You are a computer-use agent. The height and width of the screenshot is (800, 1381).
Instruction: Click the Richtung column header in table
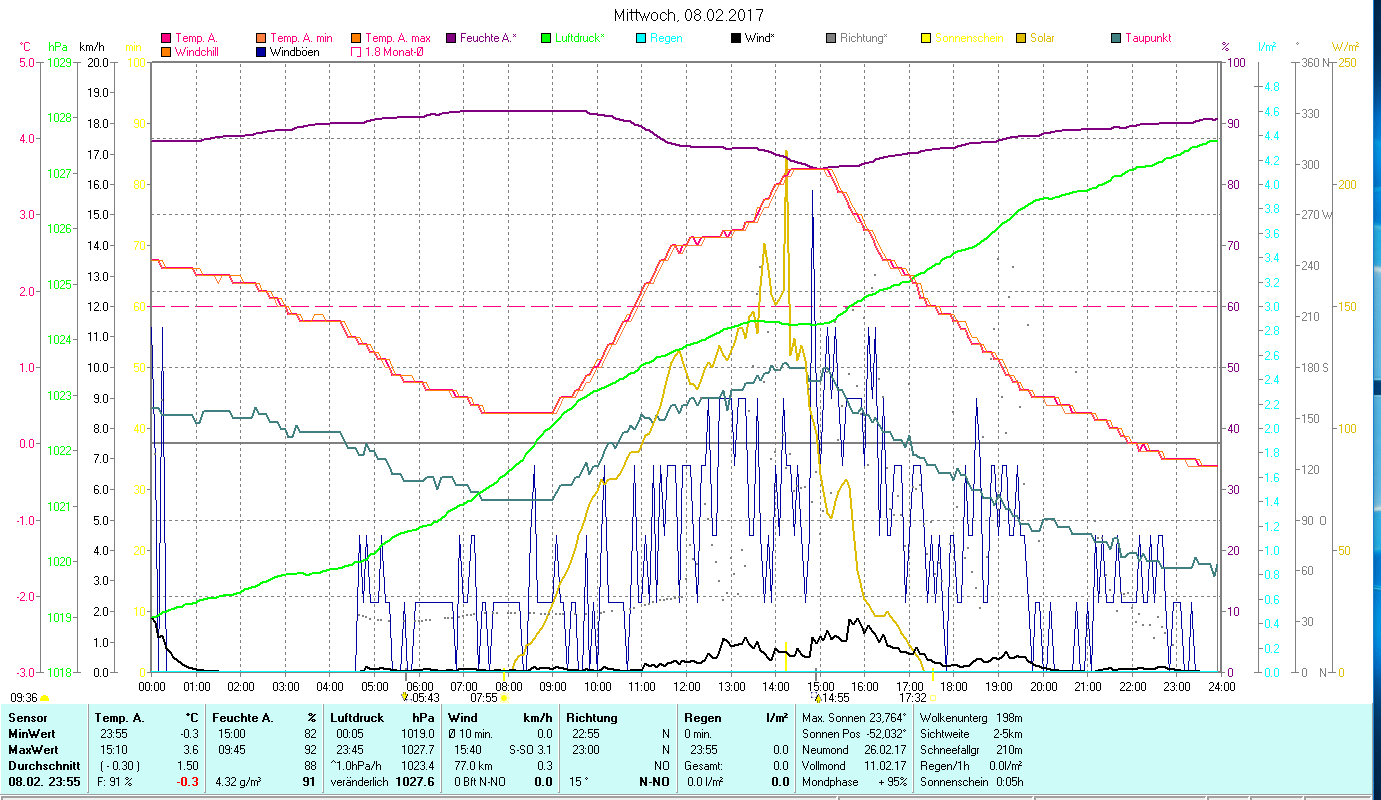point(592,718)
